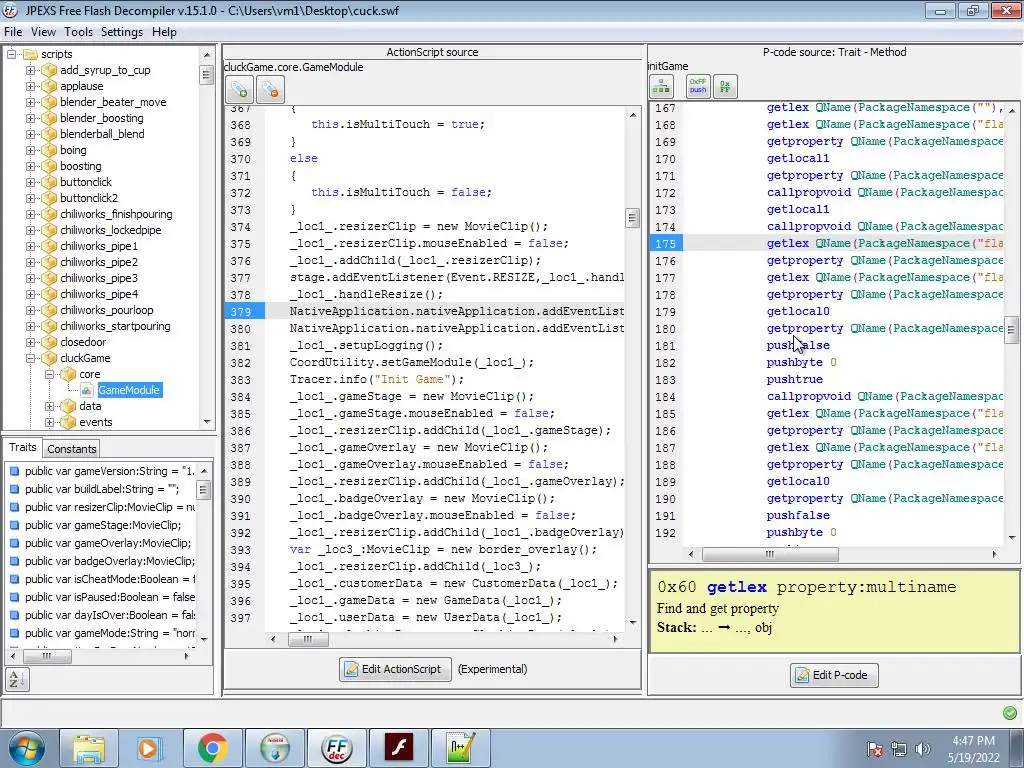This screenshot has height=768, width=1024.
Task: Select trait public var badgeOverlay:MovieClip
Action: 110,561
